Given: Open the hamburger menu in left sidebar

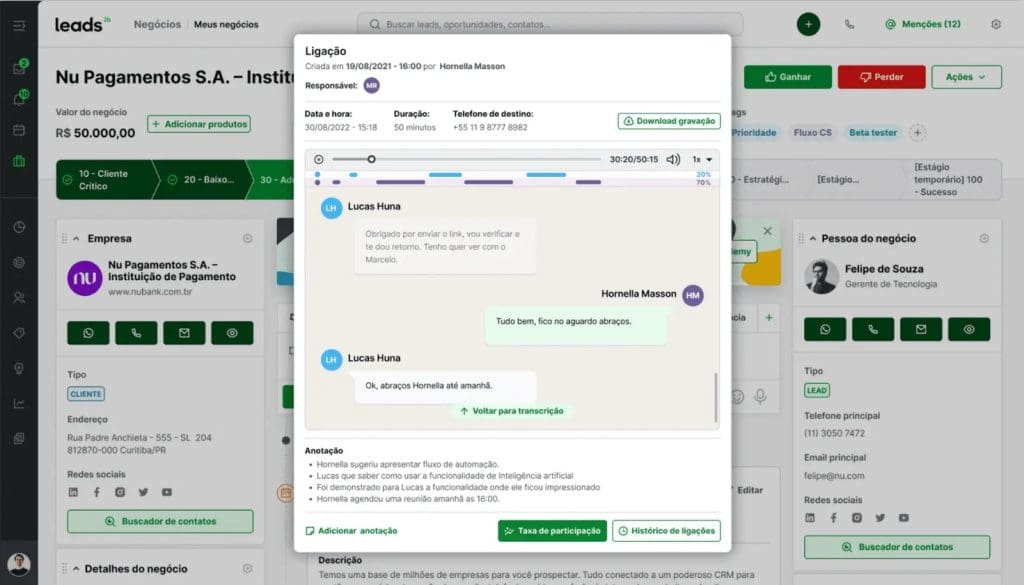Looking at the screenshot, I should click(x=19, y=25).
